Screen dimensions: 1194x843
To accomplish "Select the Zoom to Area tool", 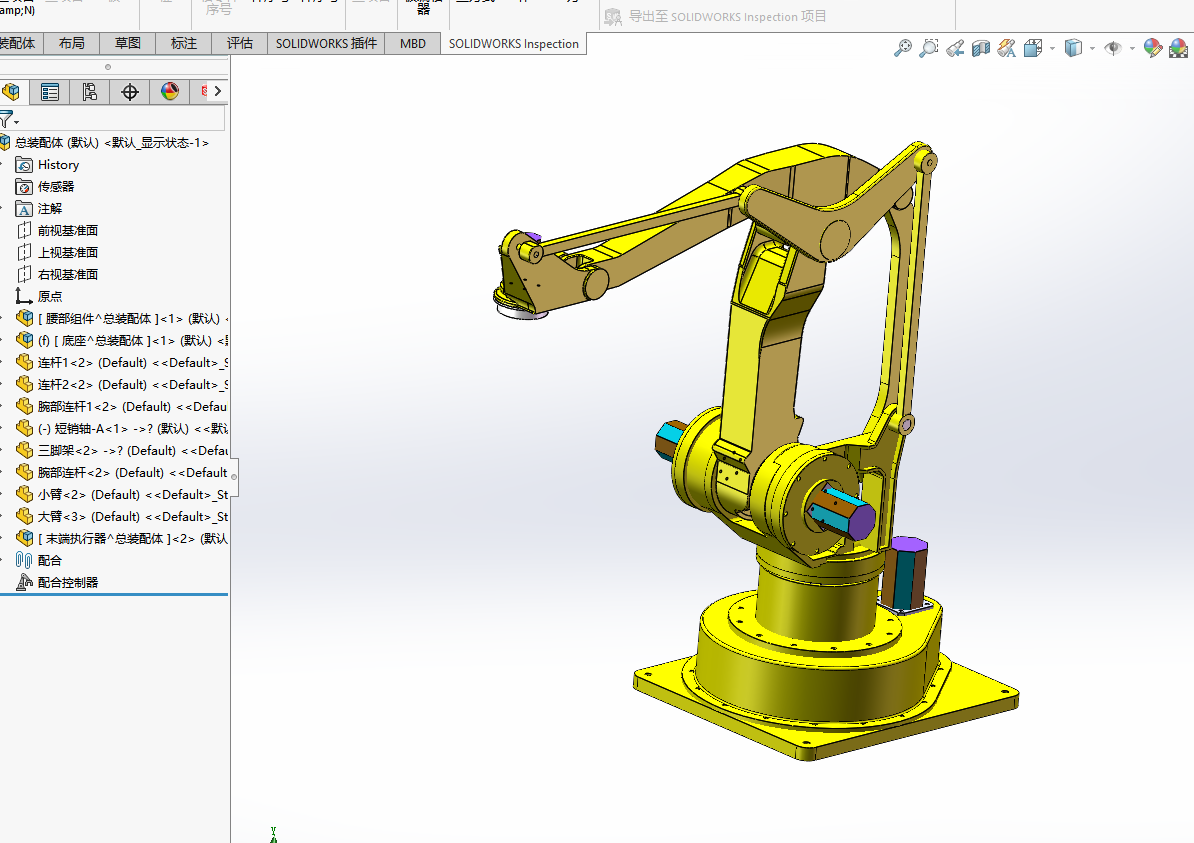I will 928,49.
